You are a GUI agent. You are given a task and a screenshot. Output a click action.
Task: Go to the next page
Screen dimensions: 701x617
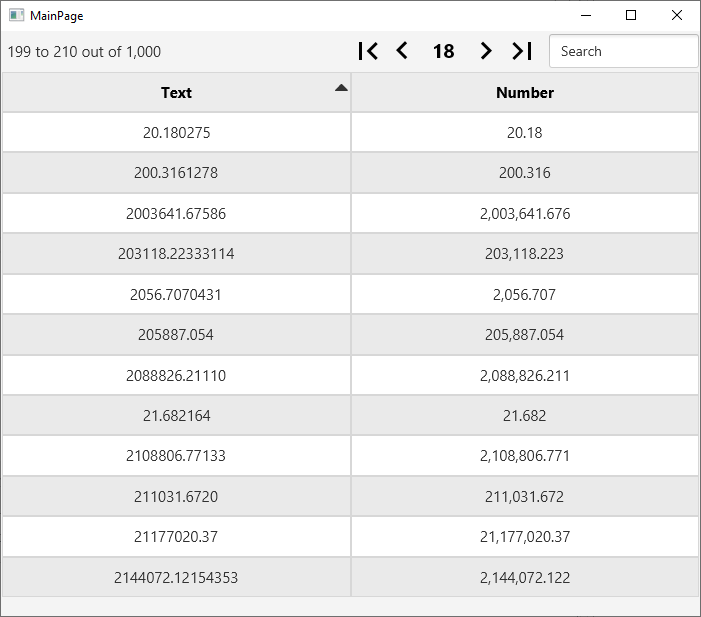[486, 51]
